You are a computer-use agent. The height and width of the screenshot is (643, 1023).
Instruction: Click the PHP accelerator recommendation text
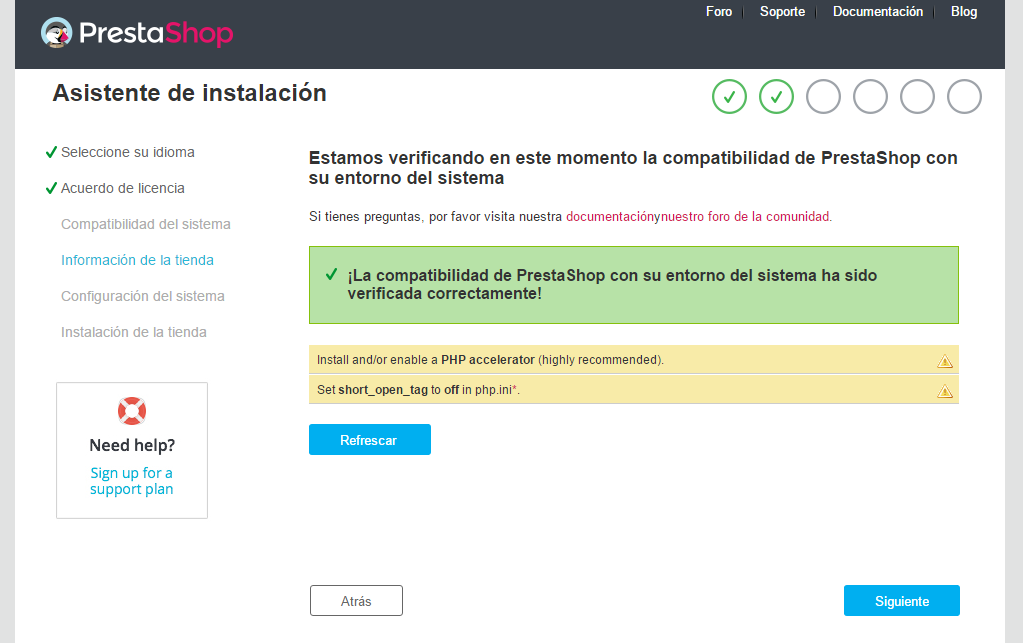tap(490, 360)
